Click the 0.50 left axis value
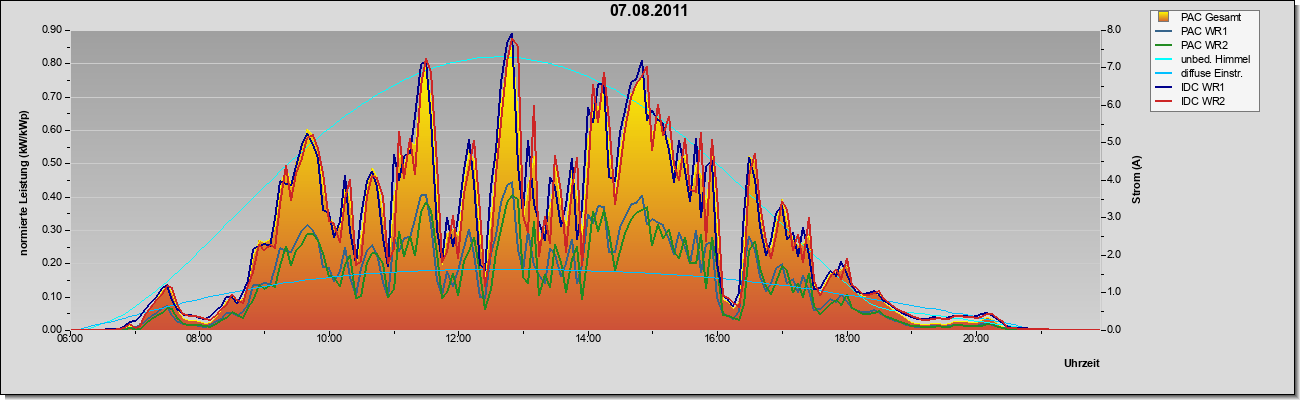This screenshot has width=1300, height=400. [52, 163]
